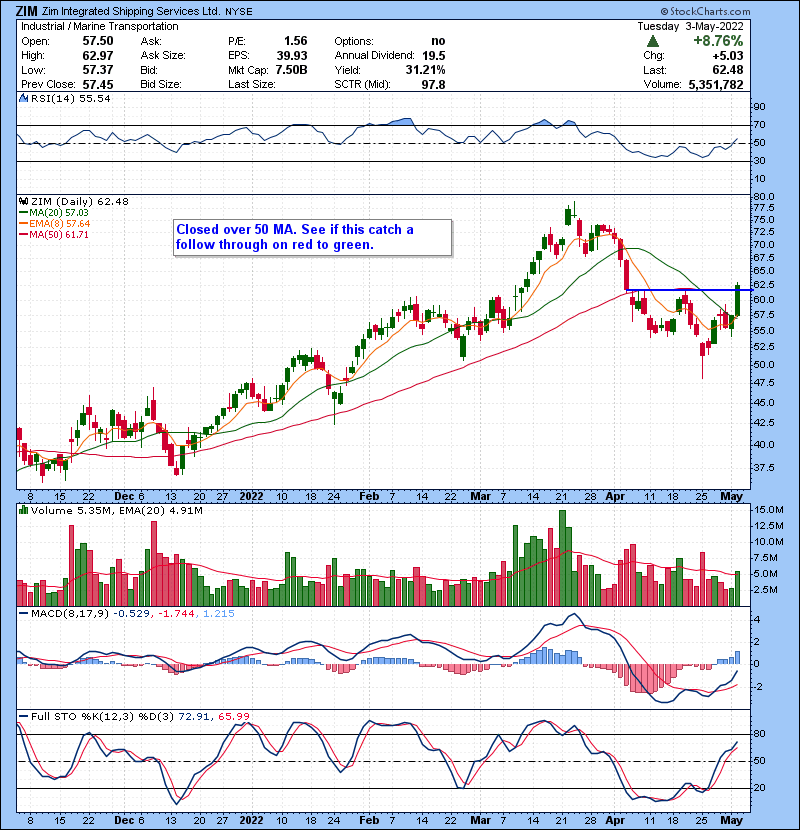Image resolution: width=800 pixels, height=830 pixels.
Task: Click the Low value 57.37
Action: pos(97,70)
